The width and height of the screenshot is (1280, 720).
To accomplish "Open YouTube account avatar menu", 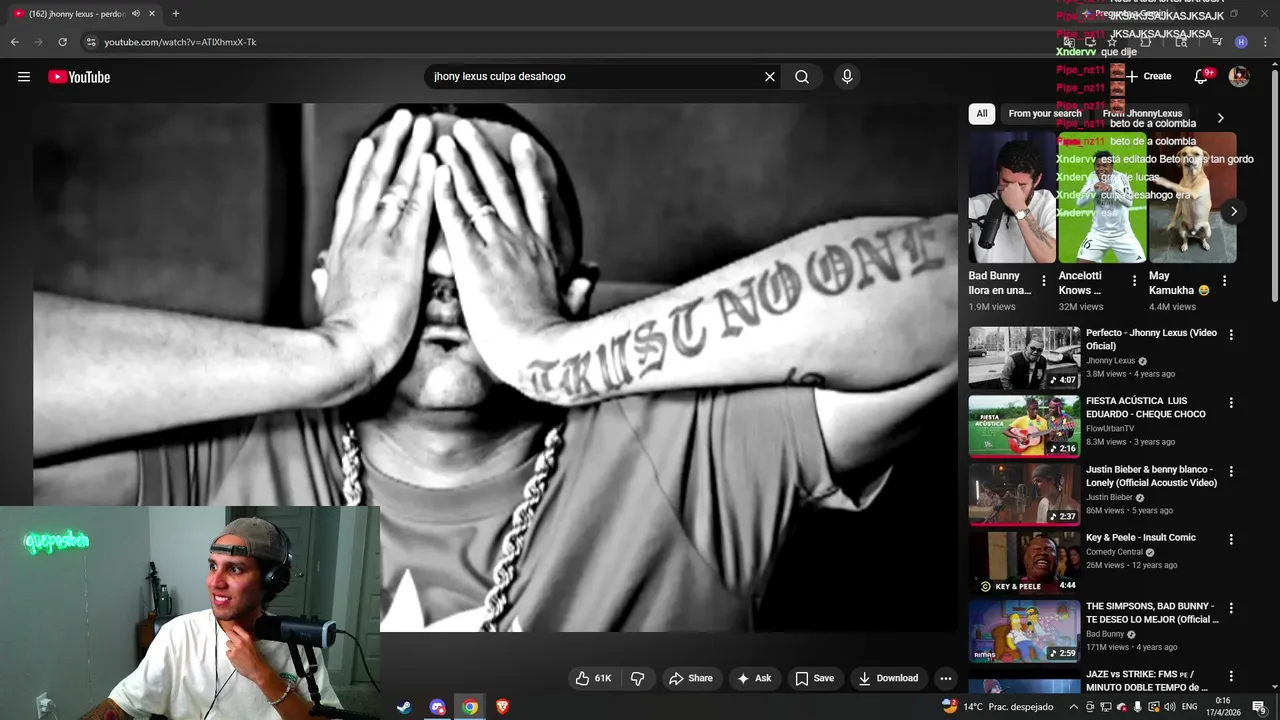I will point(1239,77).
